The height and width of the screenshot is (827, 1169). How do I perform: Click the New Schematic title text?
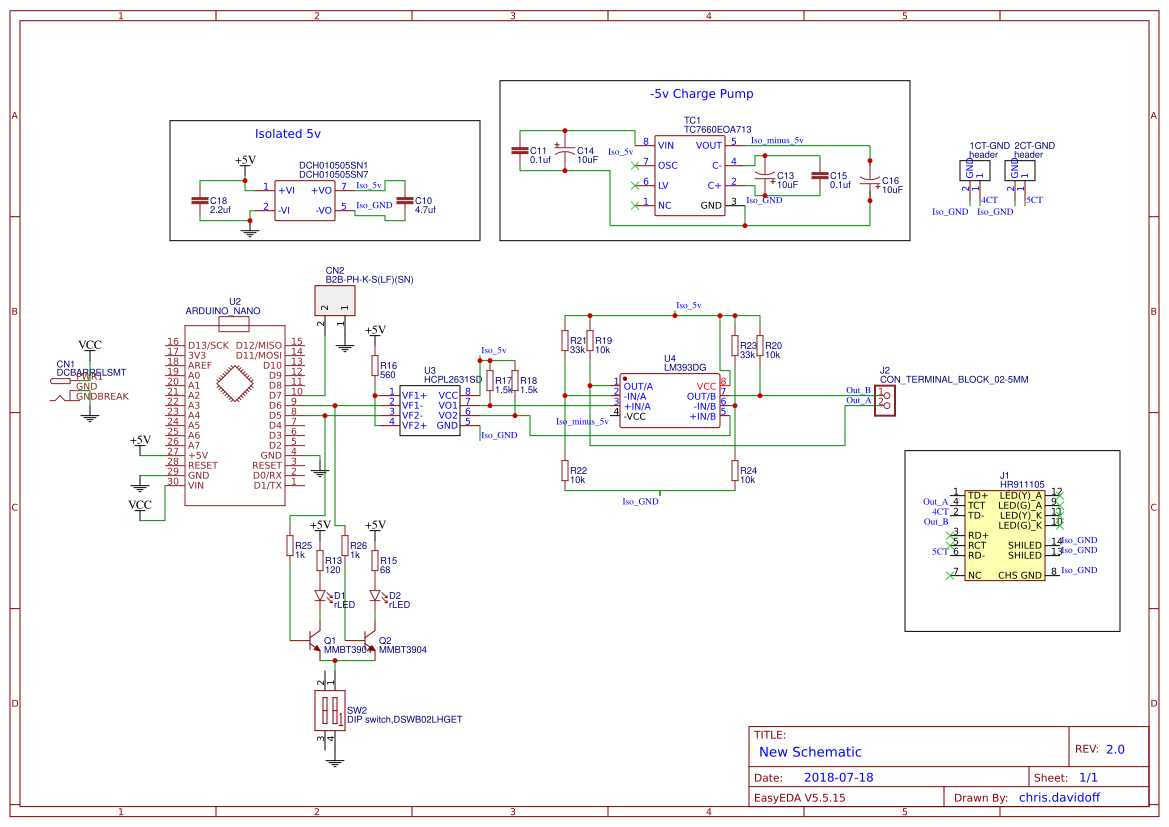point(809,752)
